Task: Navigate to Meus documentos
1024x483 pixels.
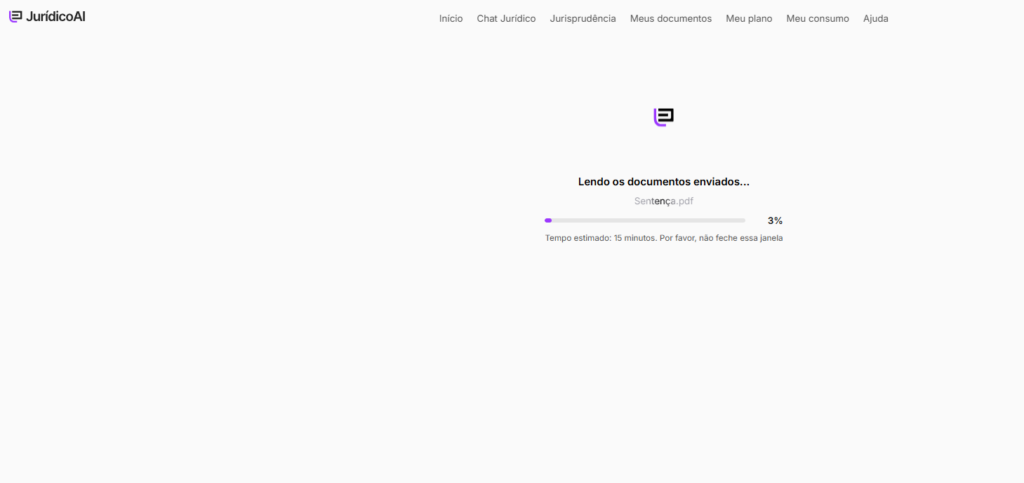Action: click(x=670, y=18)
